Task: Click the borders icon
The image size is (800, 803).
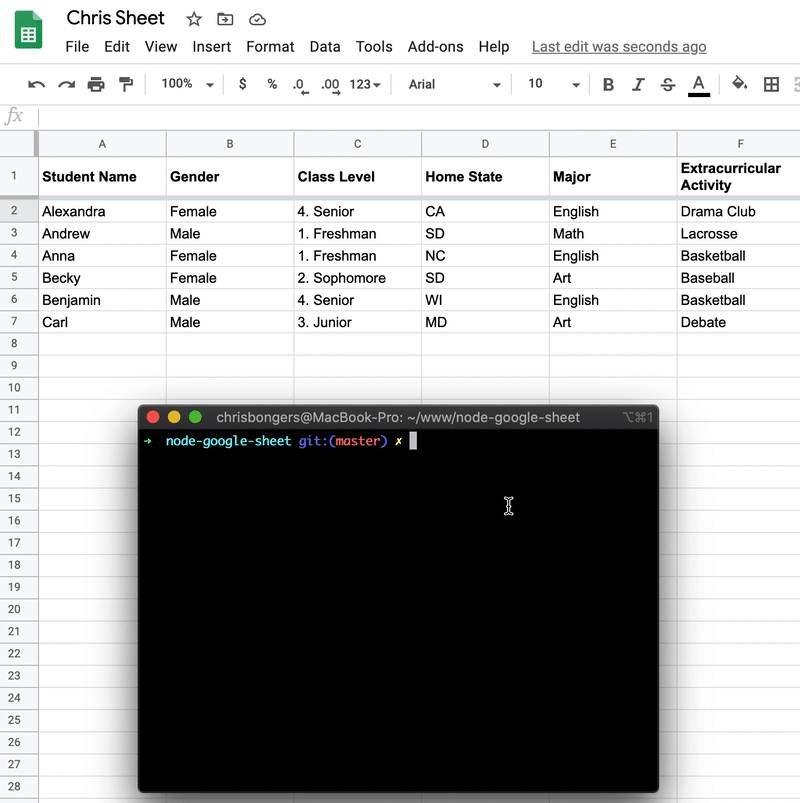Action: (771, 84)
